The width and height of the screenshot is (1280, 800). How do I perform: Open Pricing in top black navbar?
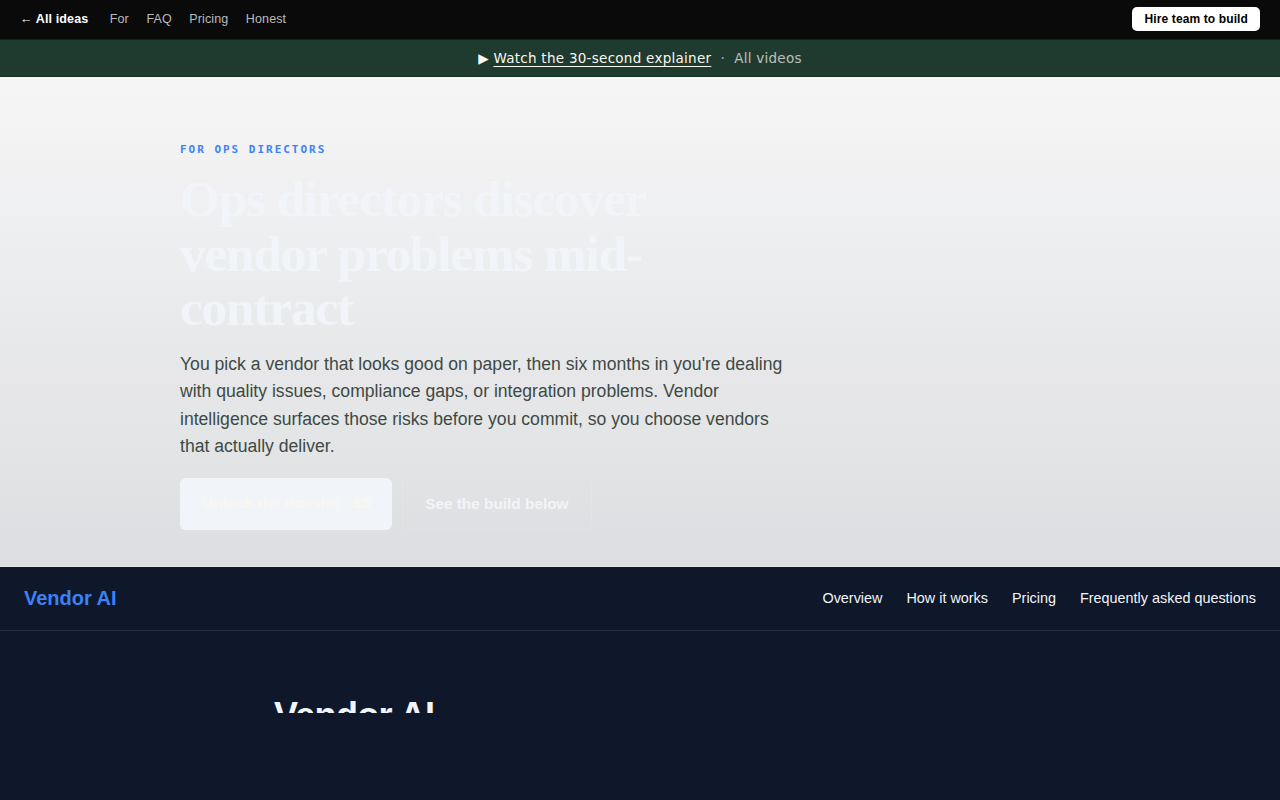(208, 19)
